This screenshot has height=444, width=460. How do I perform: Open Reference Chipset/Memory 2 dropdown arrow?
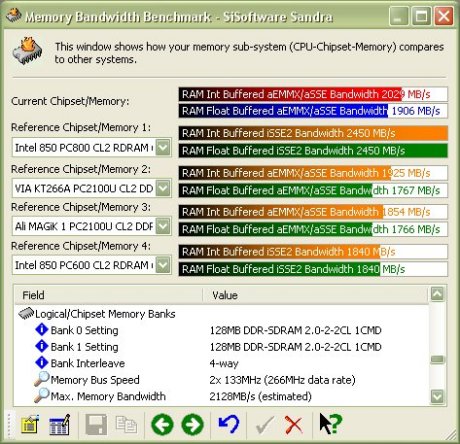pos(163,188)
